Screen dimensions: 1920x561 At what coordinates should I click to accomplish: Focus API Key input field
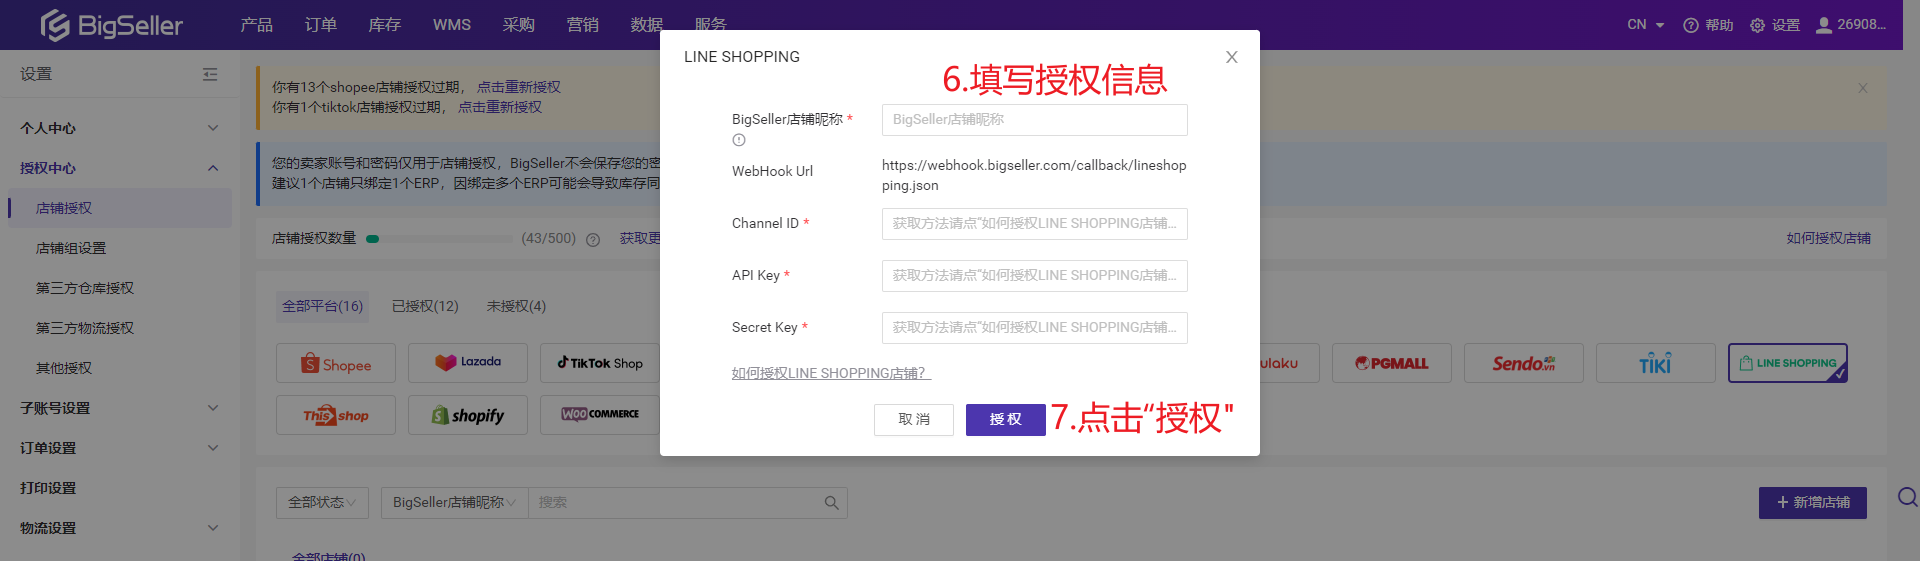point(1034,276)
